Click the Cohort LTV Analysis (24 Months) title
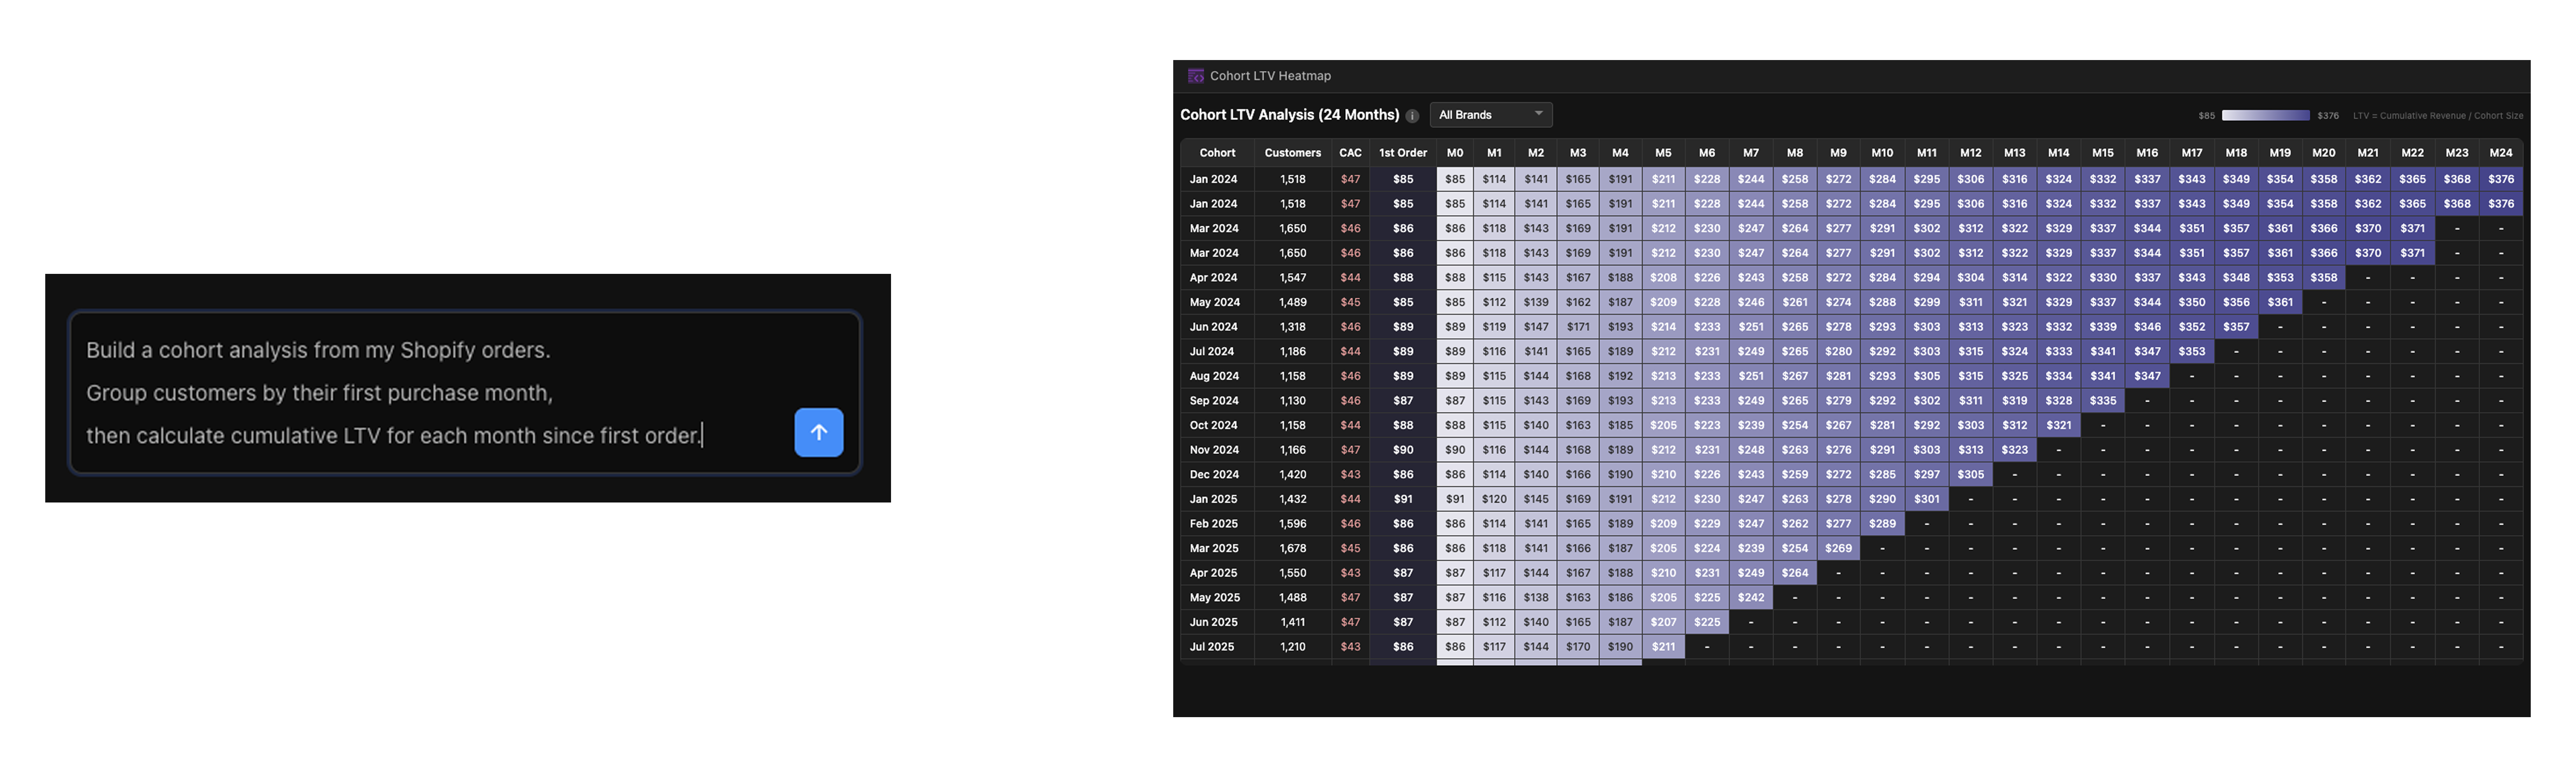 pyautogui.click(x=1290, y=114)
